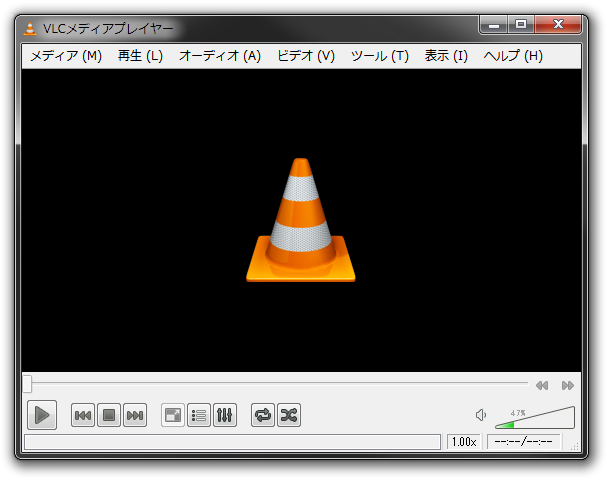Open the オーディオ (A) menu

point(219,56)
